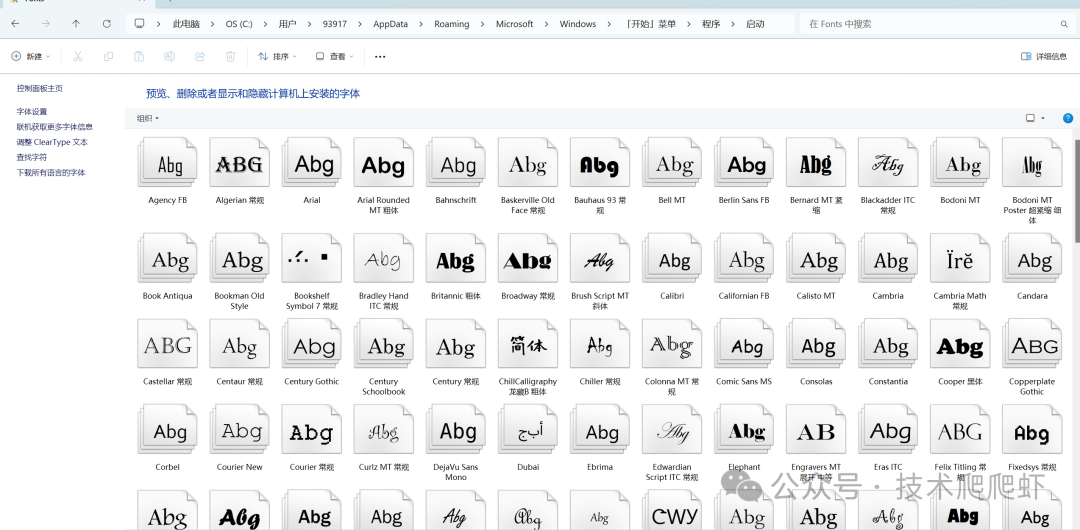Click the Delete trash icon
The width and height of the screenshot is (1080, 530).
[x=231, y=57]
